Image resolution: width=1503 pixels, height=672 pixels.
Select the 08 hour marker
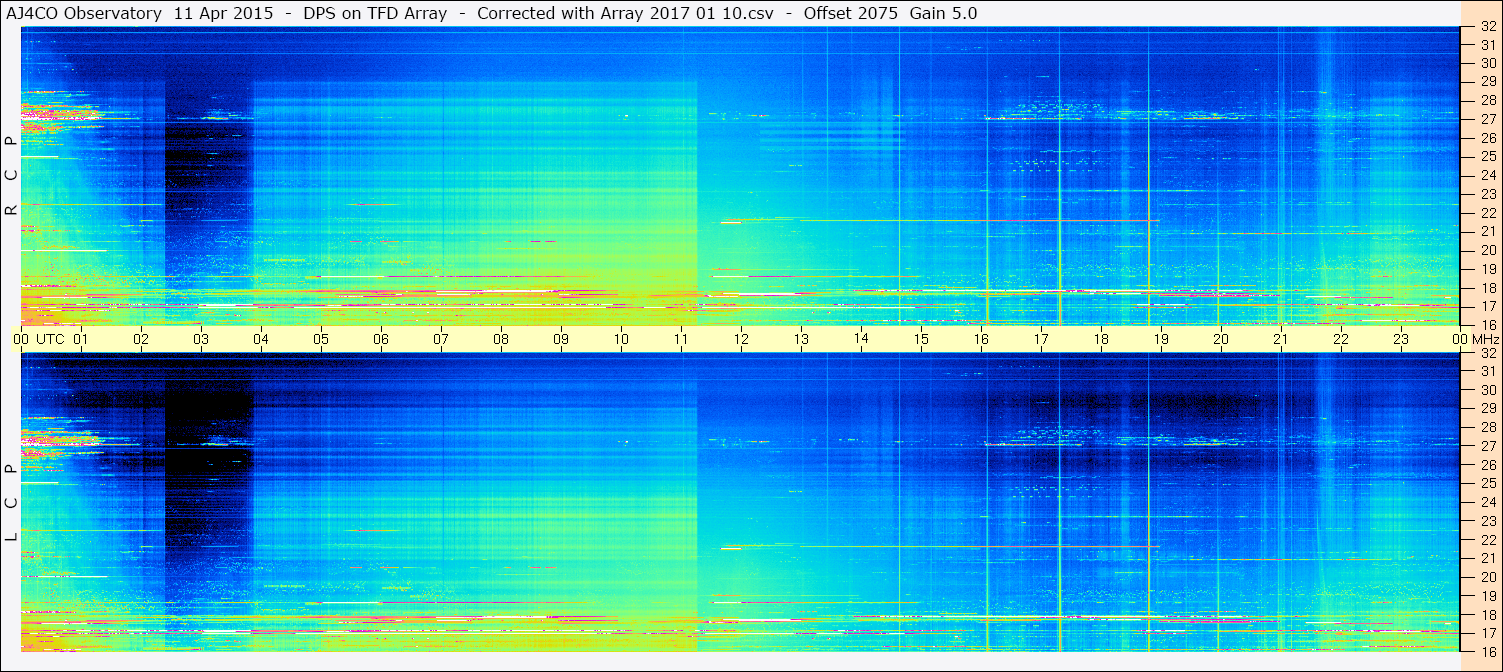pos(501,339)
